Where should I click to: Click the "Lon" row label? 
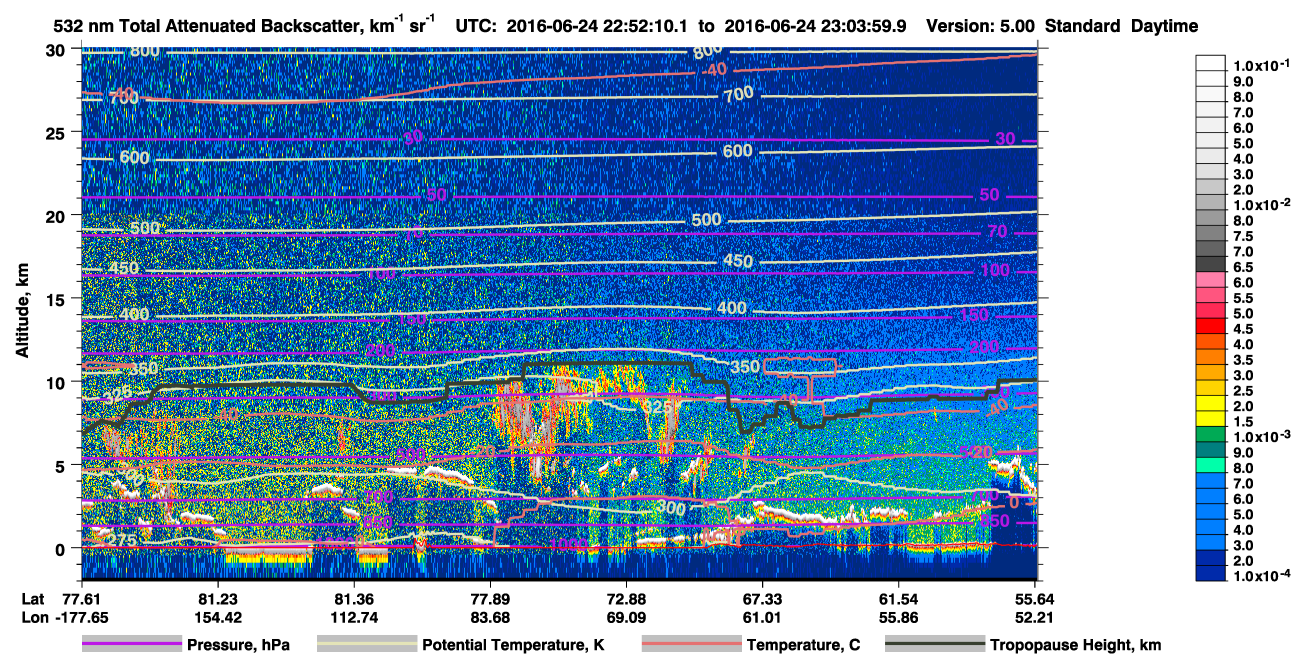pos(34,617)
